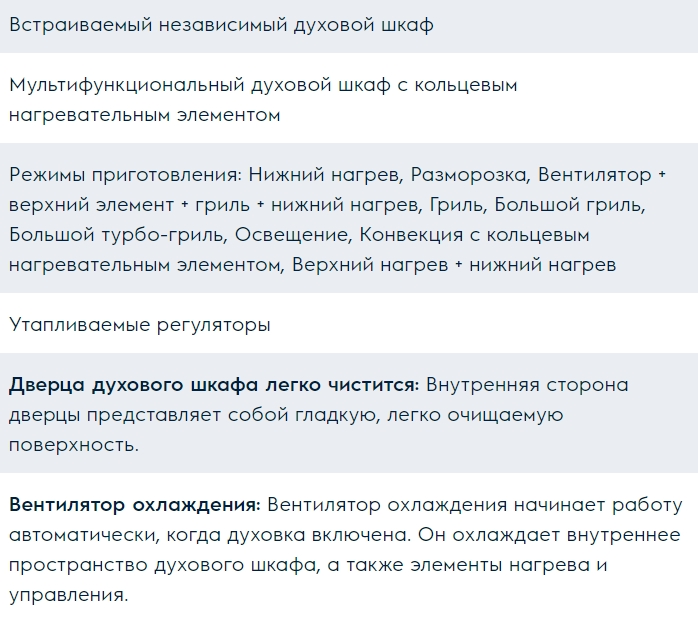Click bold heading 'Дверца духового шкафа легко чистится:'
The width and height of the screenshot is (698, 641).
(214, 384)
